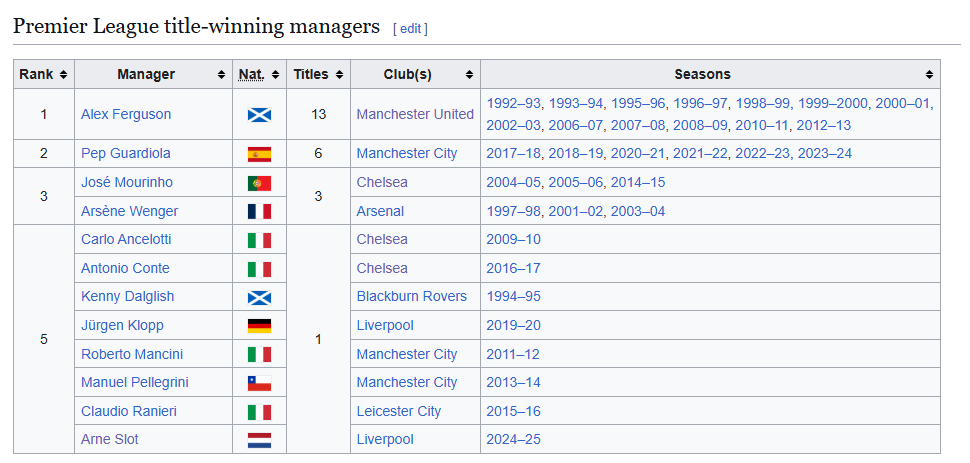Open the Manchester United club link
Image resolution: width=970 pixels, height=463 pixels.
[415, 115]
